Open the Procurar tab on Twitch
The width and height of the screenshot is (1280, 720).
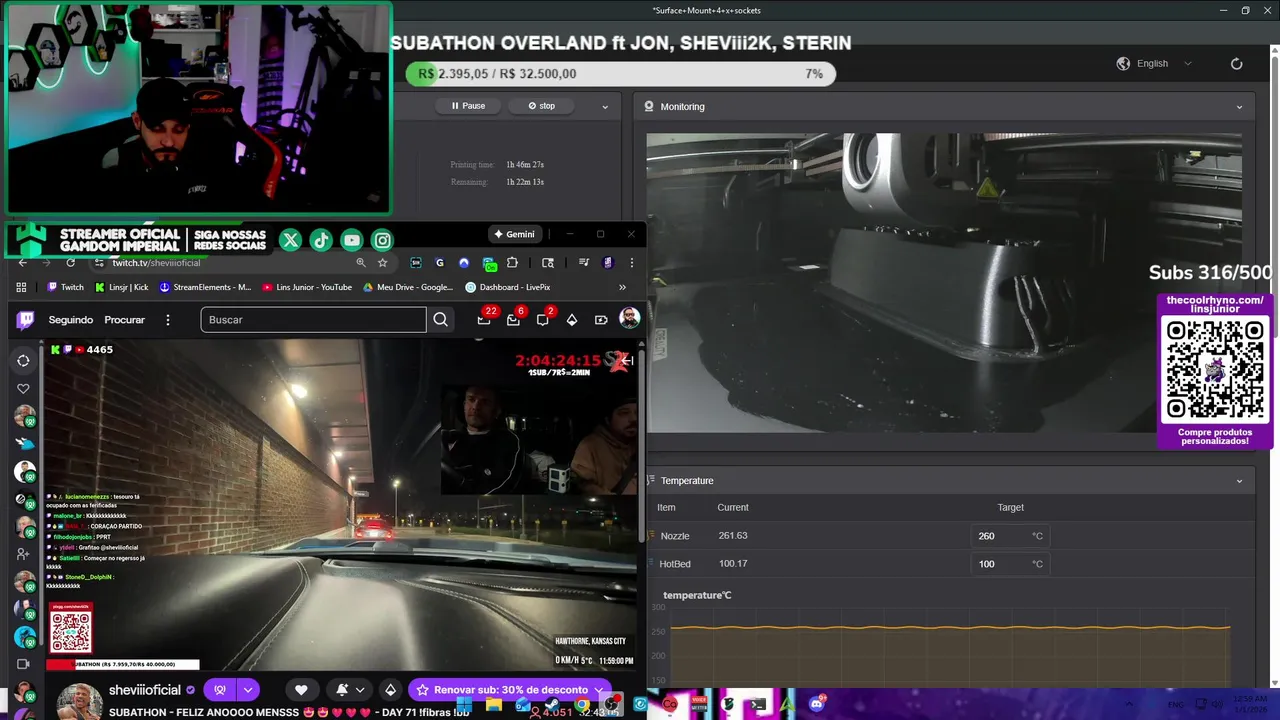pos(125,320)
